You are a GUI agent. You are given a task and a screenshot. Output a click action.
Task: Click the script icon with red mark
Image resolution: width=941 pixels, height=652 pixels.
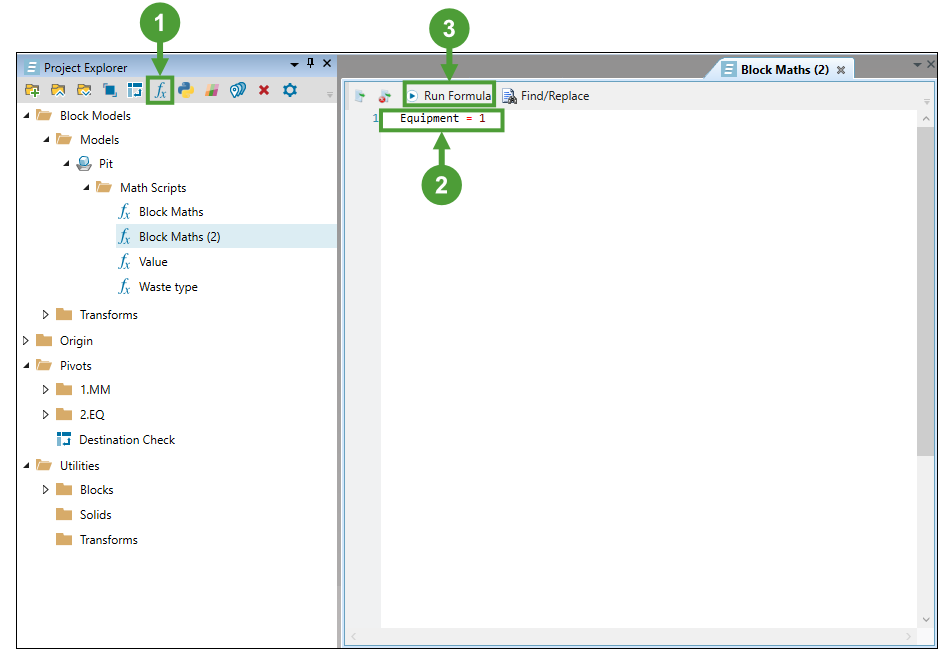(385, 96)
